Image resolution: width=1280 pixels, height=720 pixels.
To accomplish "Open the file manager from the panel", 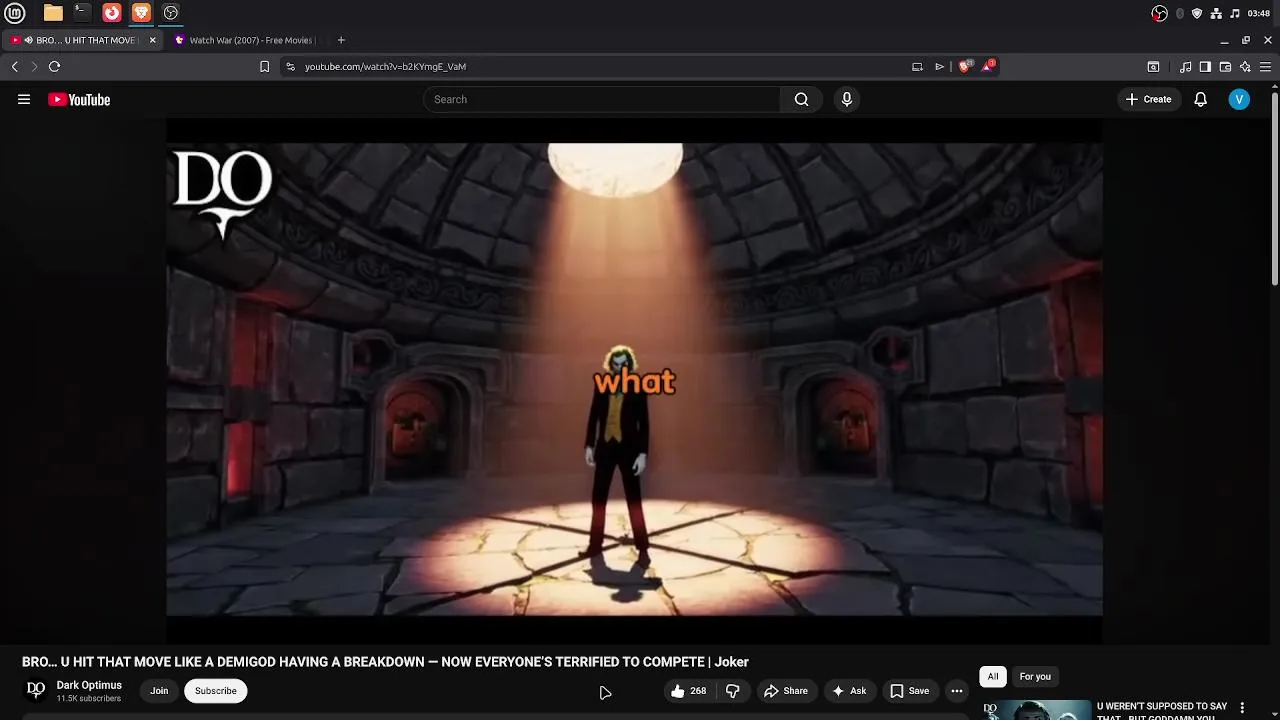I will [53, 13].
